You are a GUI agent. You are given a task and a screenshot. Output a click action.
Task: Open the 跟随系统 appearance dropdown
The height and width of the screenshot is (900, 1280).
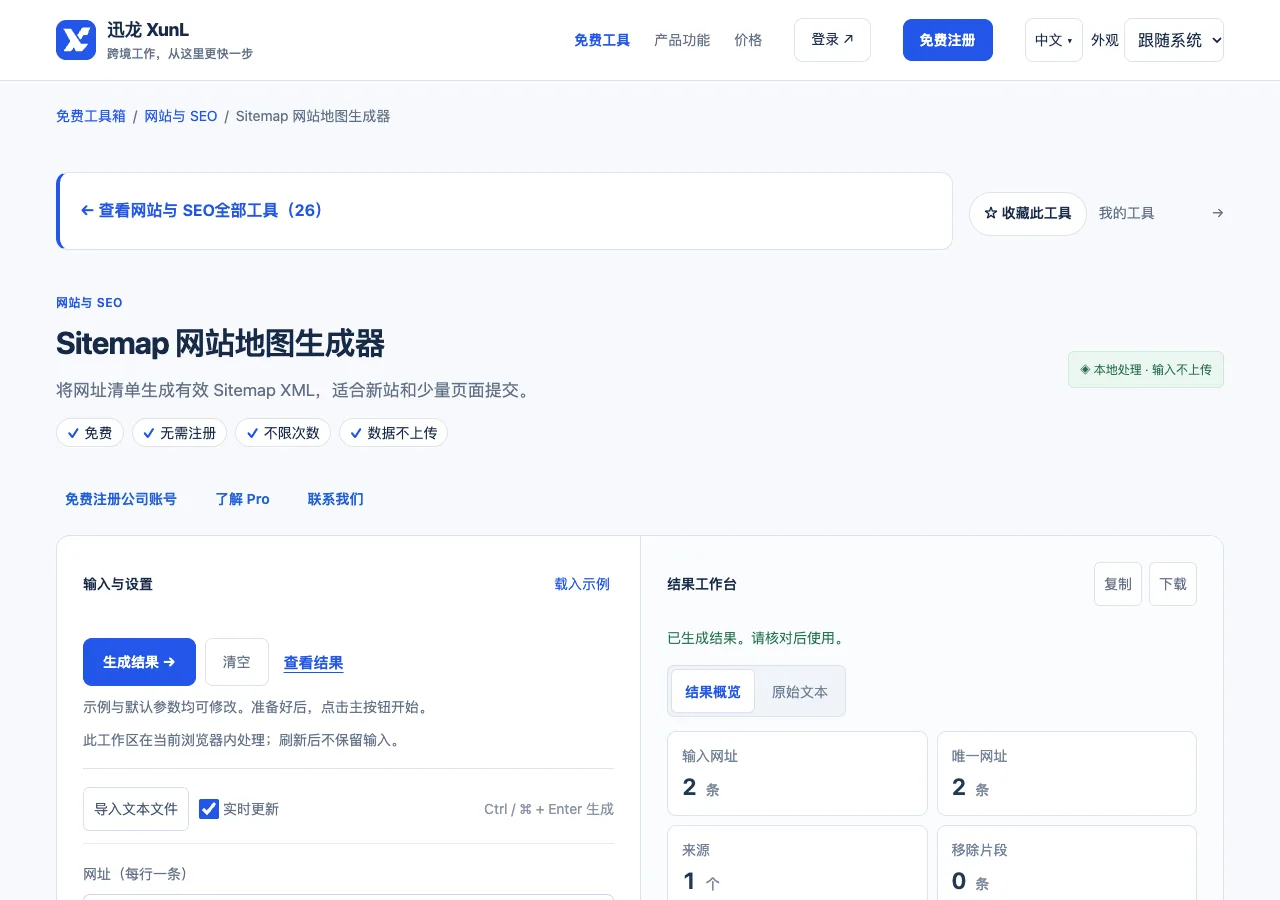tap(1174, 40)
